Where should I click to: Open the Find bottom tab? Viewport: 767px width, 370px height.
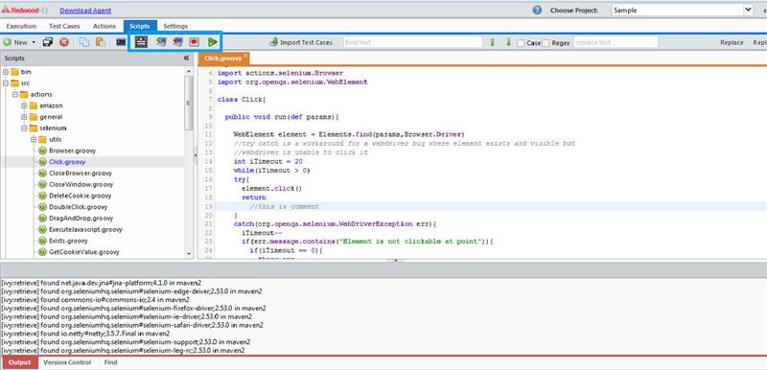(x=111, y=363)
